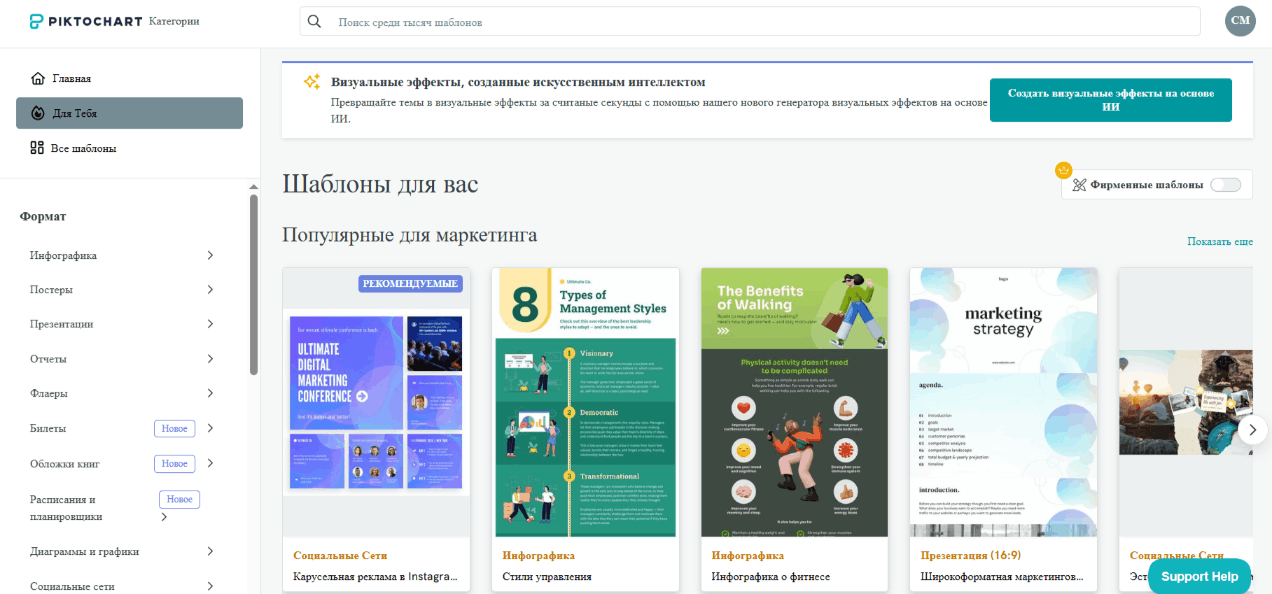This screenshot has height=594, width=1272.
Task: Click Создать визуальные эффекты на основе ИИ
Action: 1110,100
